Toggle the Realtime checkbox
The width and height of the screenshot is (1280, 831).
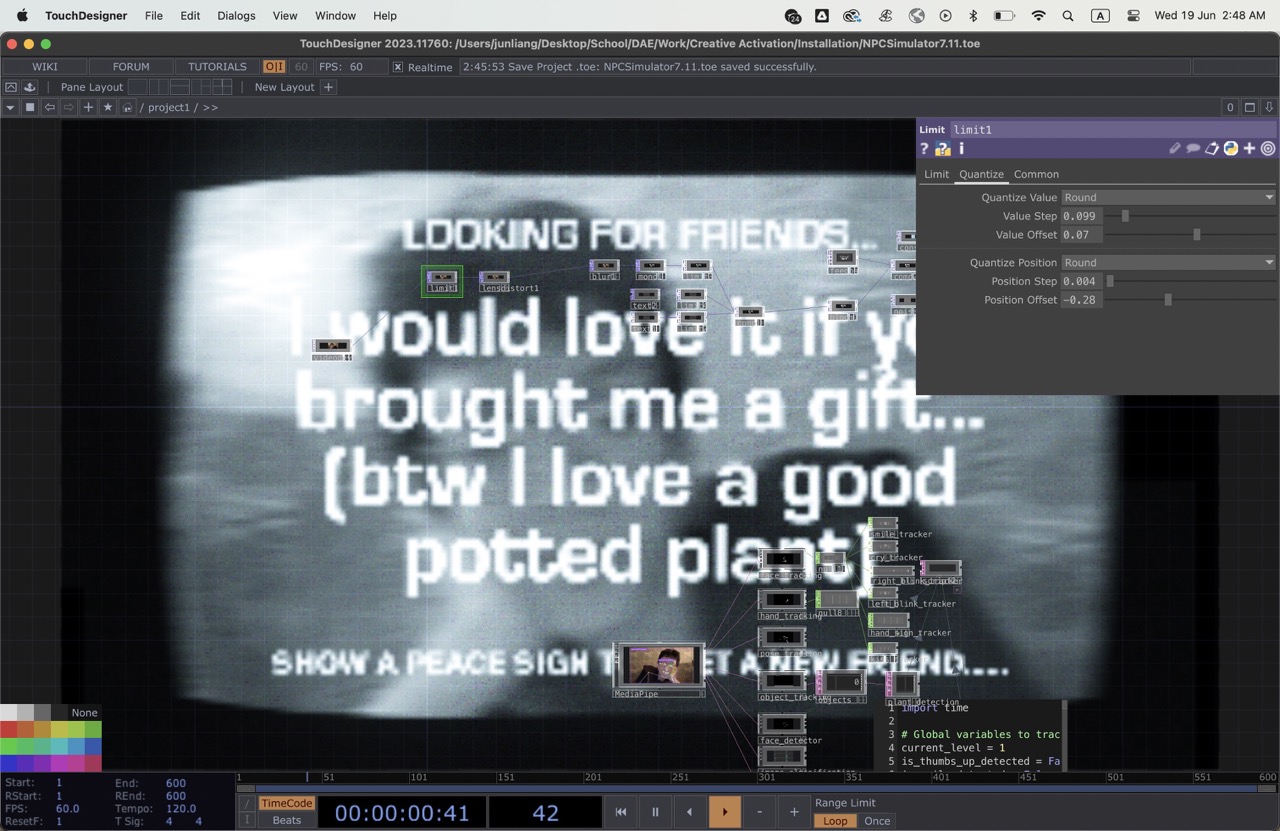(398, 67)
